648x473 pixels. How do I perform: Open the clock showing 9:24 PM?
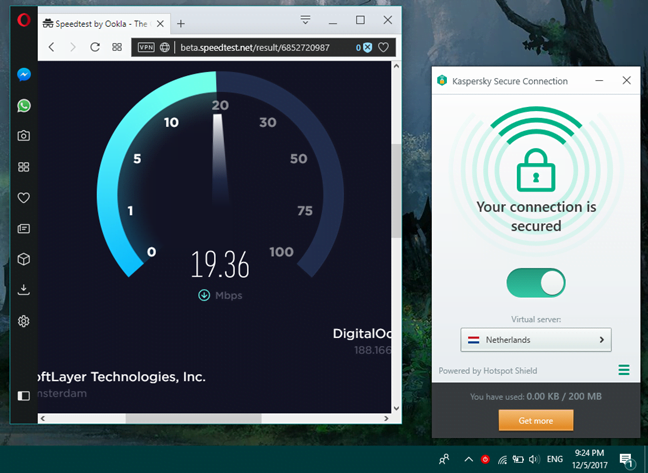(x=589, y=459)
